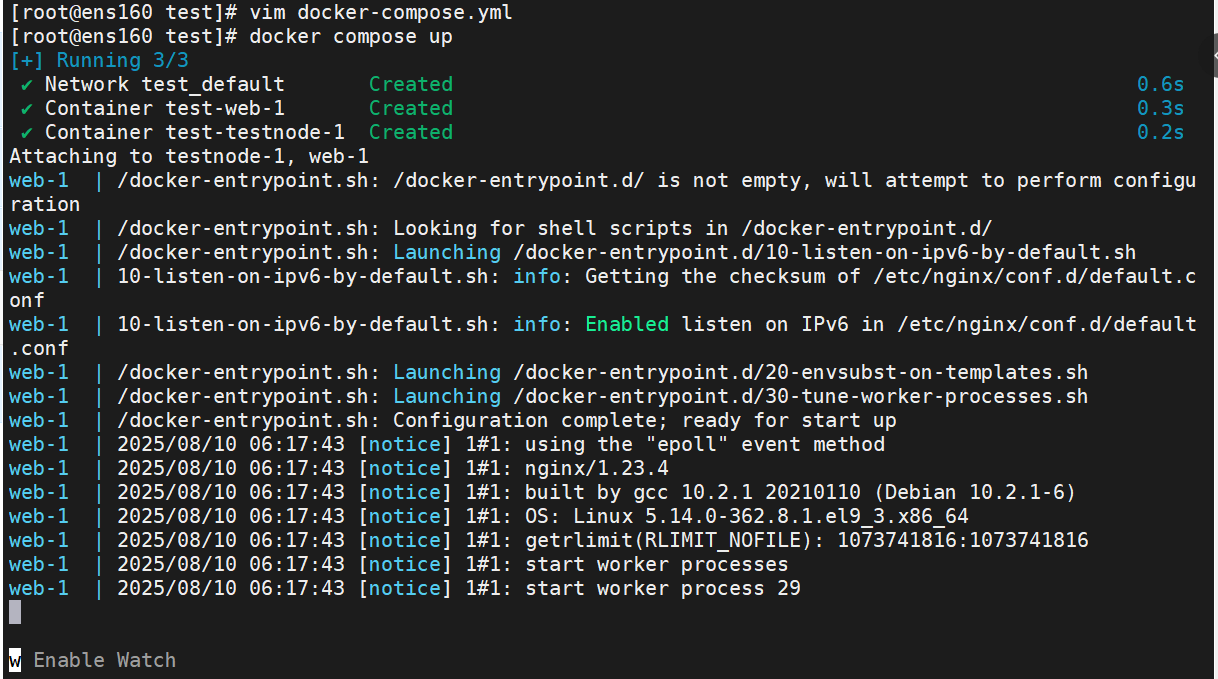This screenshot has height=679, width=1218.
Task: Click 'OS: Linux 5.14.0-362.8.1.el9_3.x86_64' text
Action: [x=747, y=516]
